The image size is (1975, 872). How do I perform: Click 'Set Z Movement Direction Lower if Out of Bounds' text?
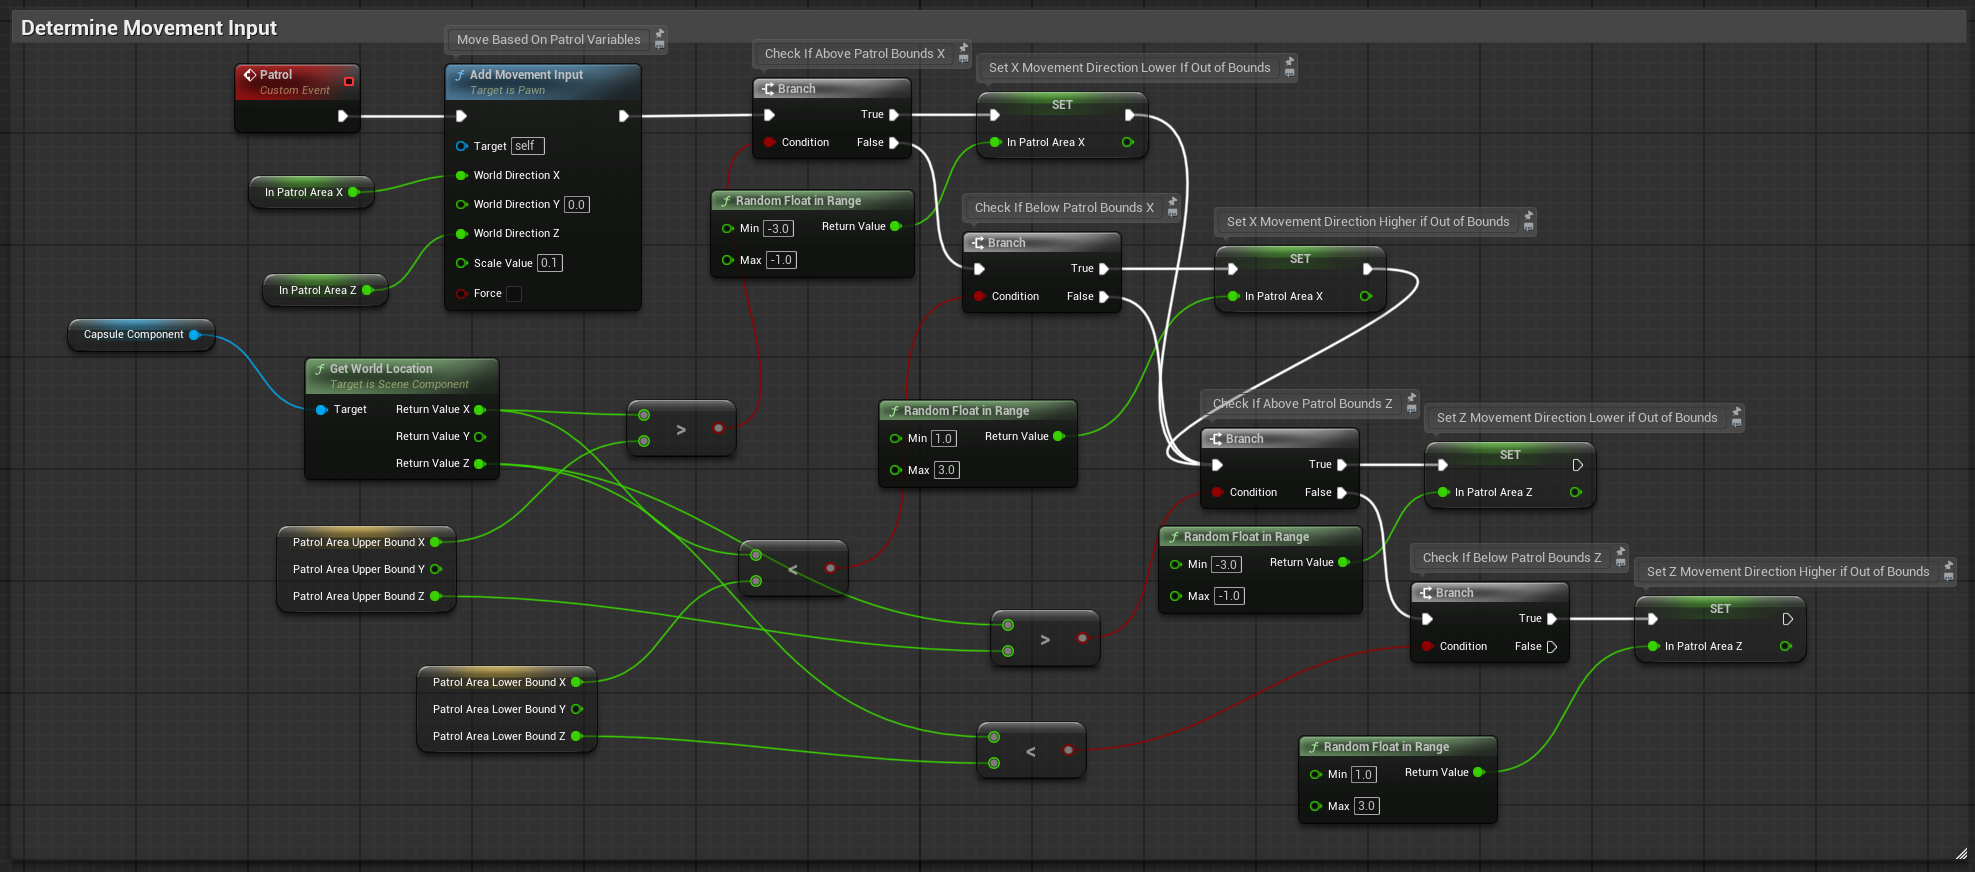[1577, 418]
